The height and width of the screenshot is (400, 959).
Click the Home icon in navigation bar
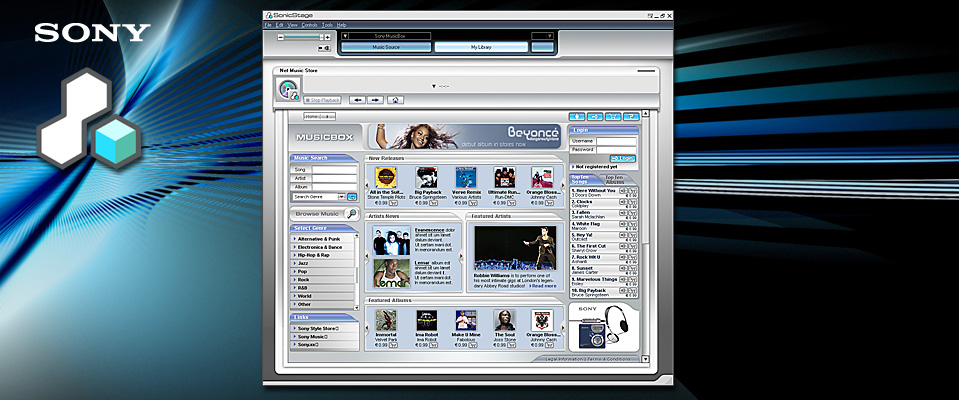tap(396, 100)
